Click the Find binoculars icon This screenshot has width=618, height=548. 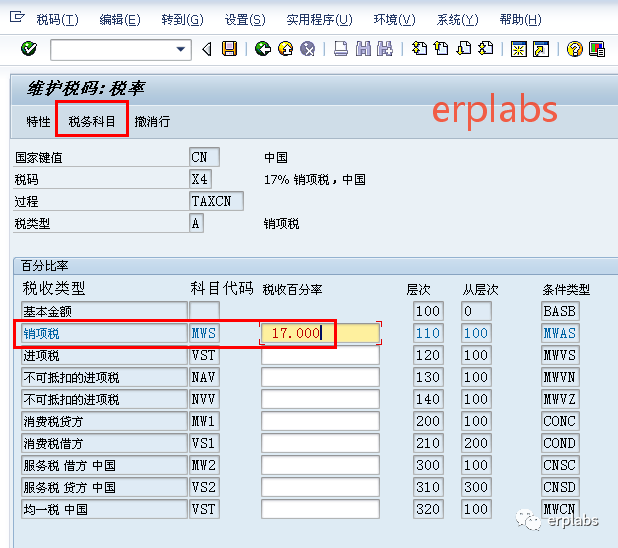(x=363, y=49)
